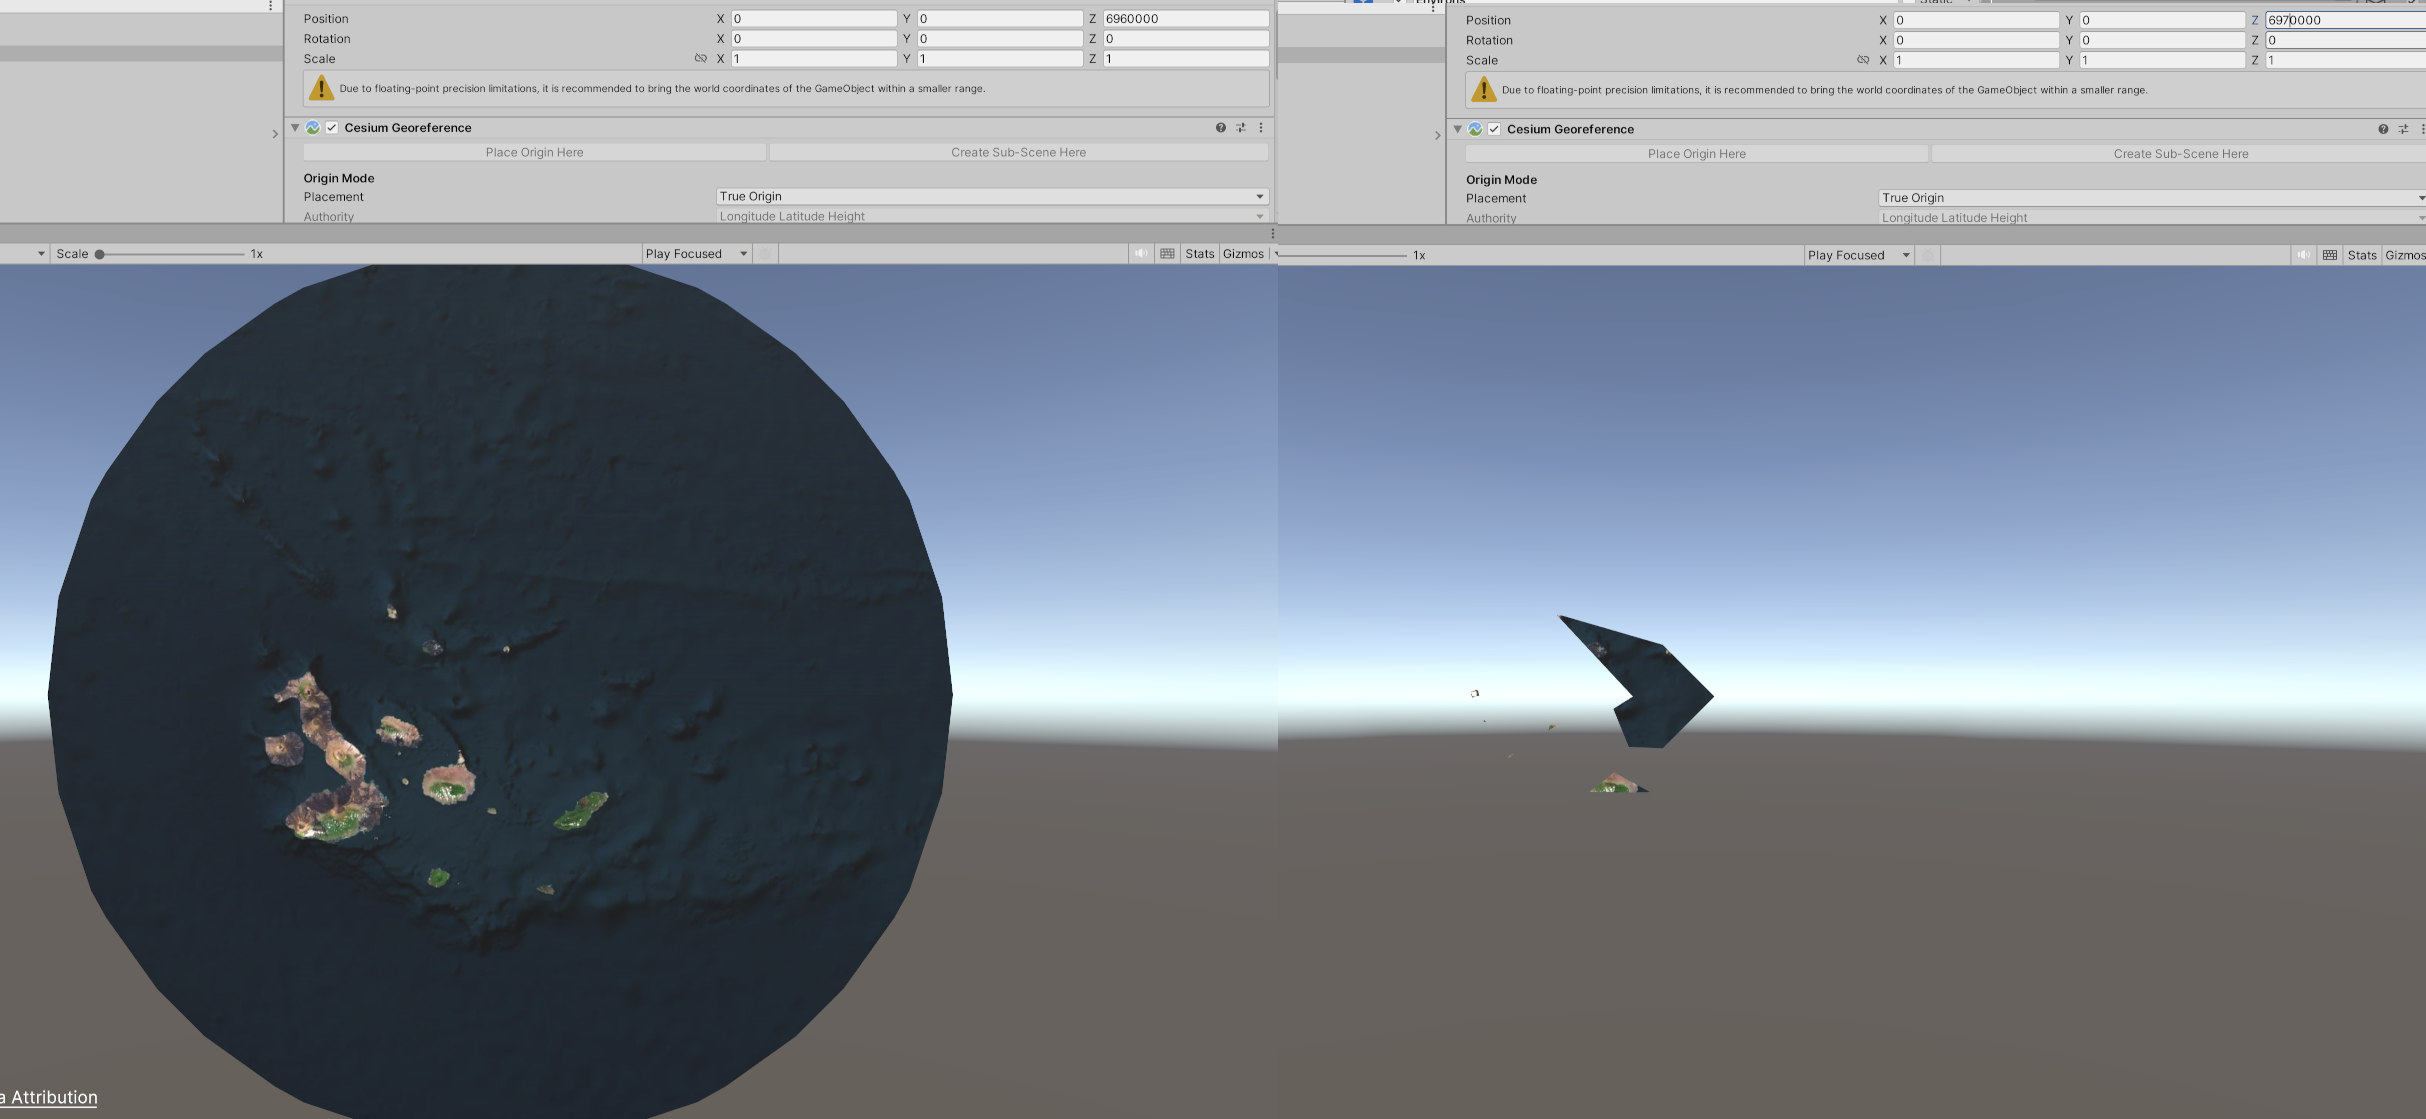
Task: Collapse the Cesium Georeference component foldout in the left inspector
Action: coord(295,128)
